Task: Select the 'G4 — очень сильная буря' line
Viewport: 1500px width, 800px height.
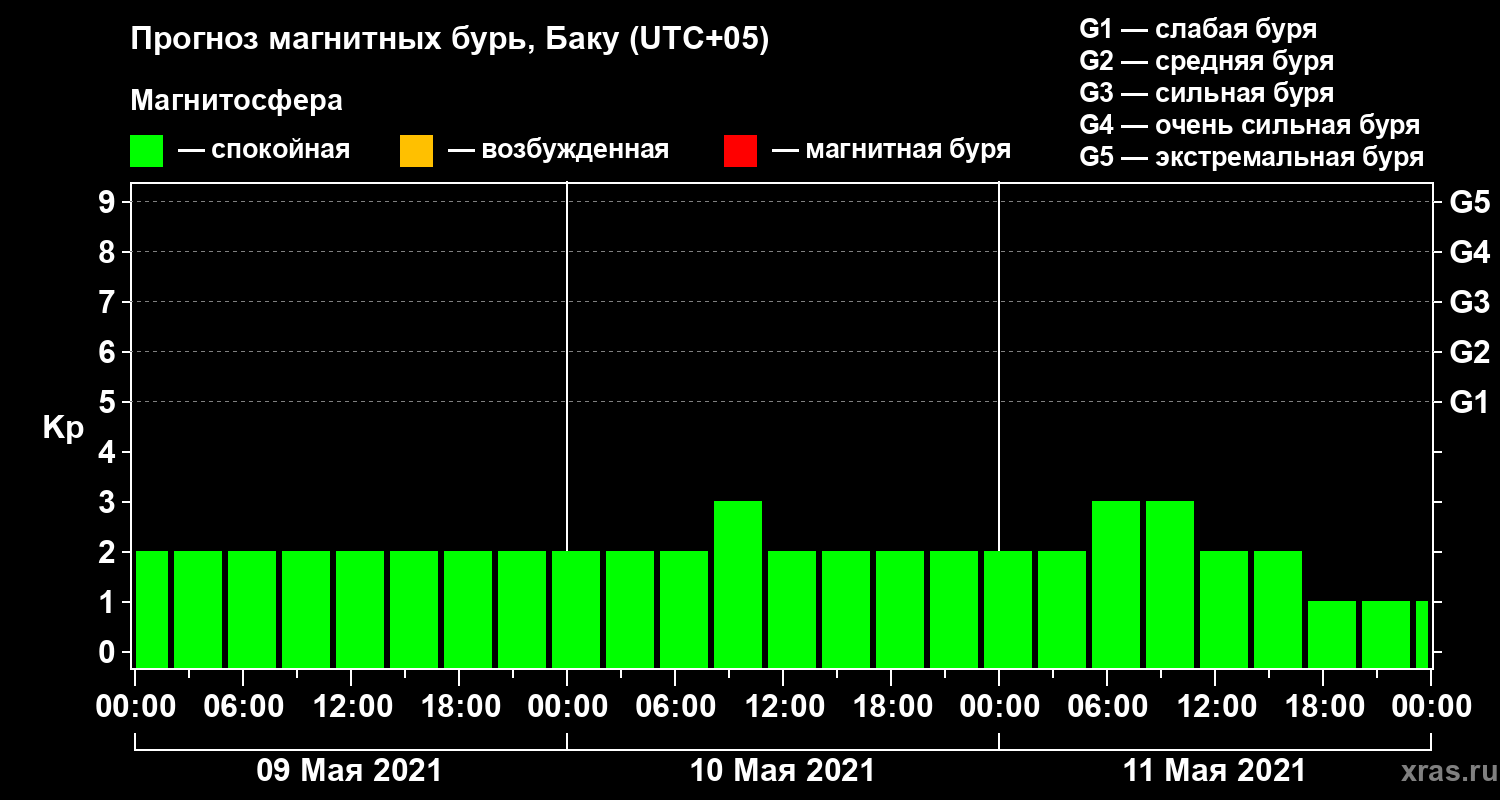Action: (1250, 125)
